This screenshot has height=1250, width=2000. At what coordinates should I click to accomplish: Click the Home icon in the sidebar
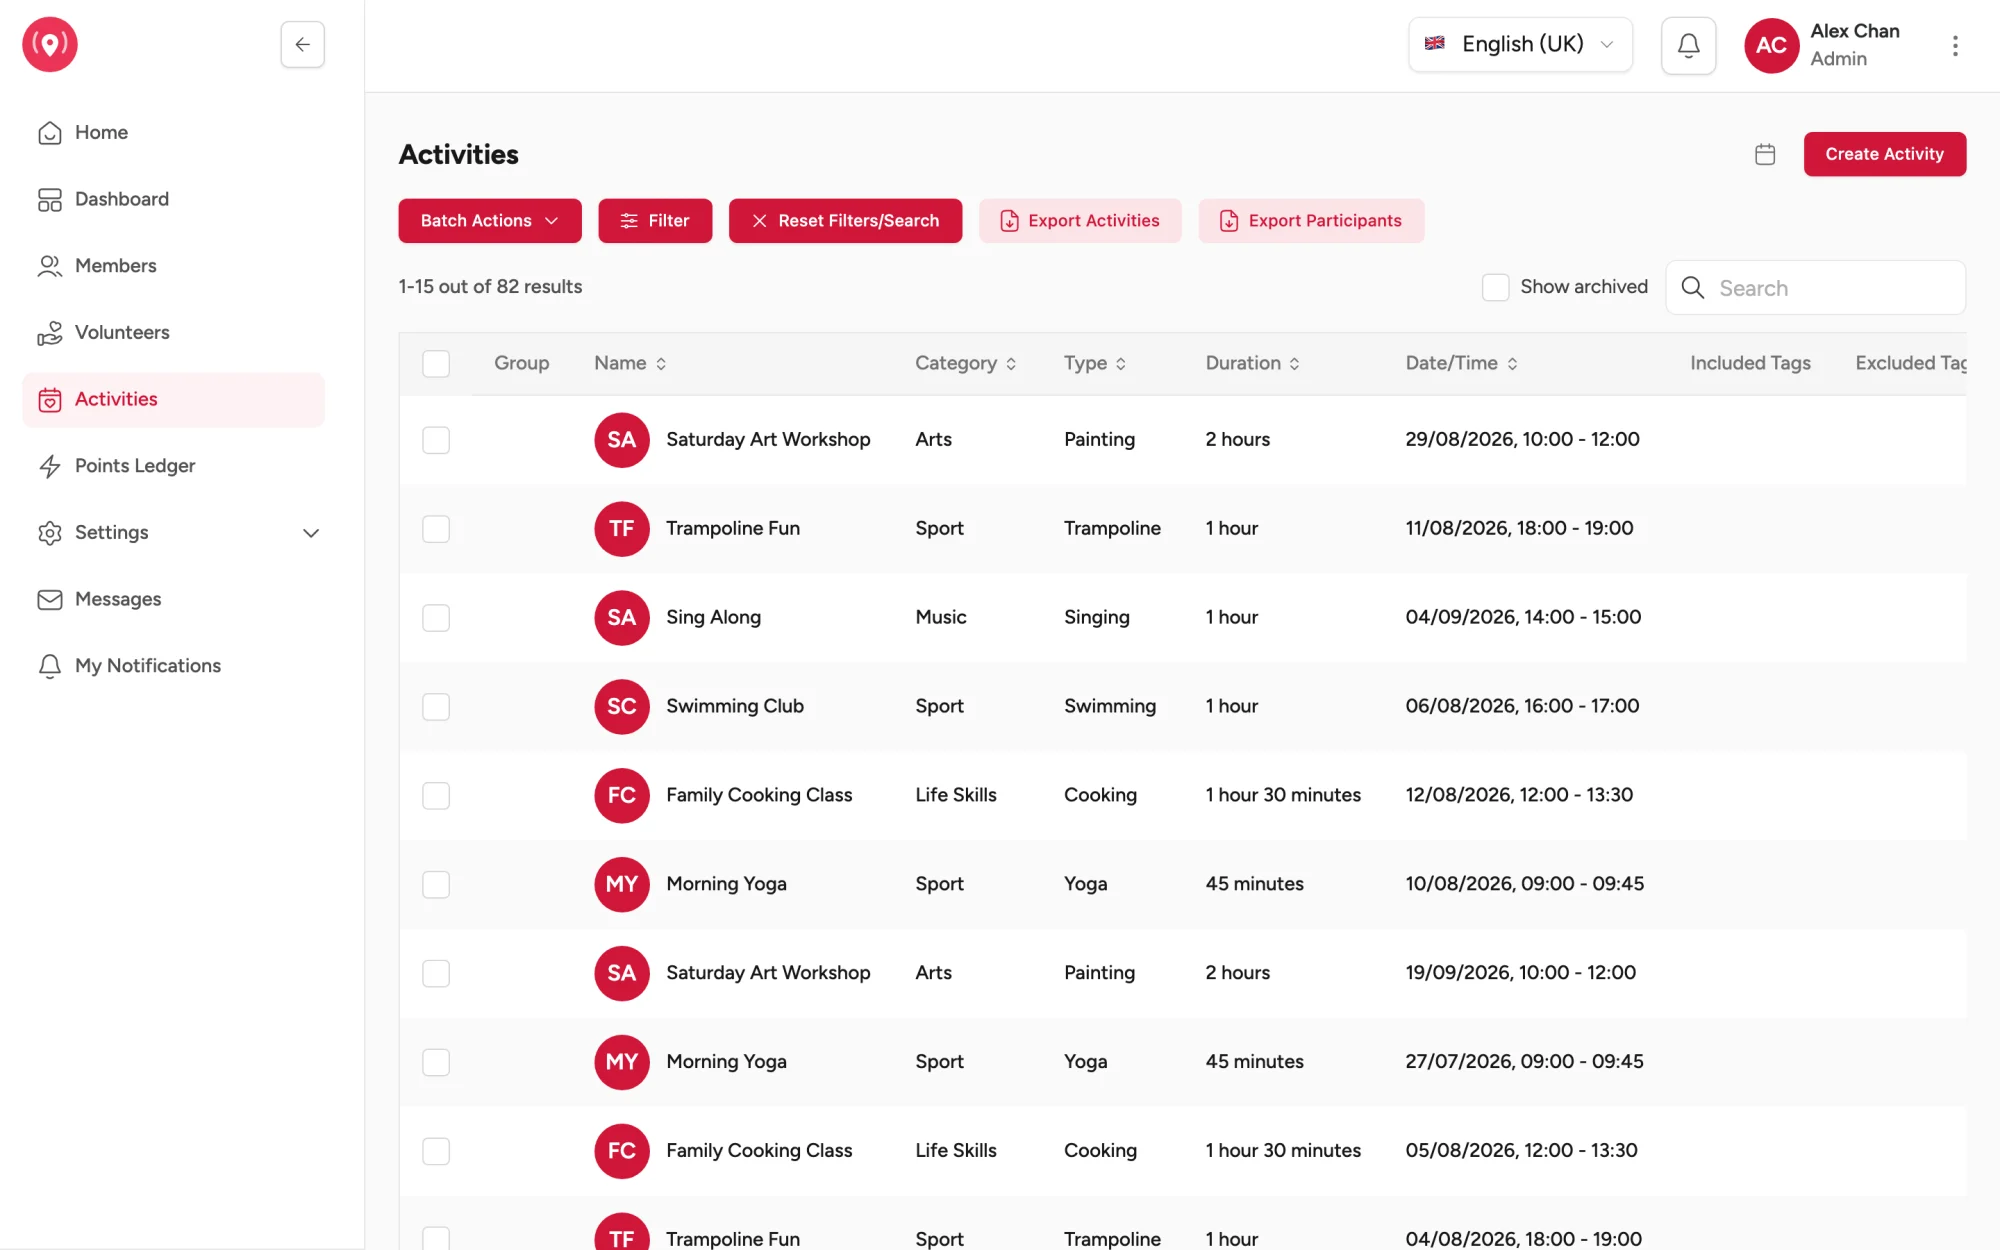[x=50, y=133]
